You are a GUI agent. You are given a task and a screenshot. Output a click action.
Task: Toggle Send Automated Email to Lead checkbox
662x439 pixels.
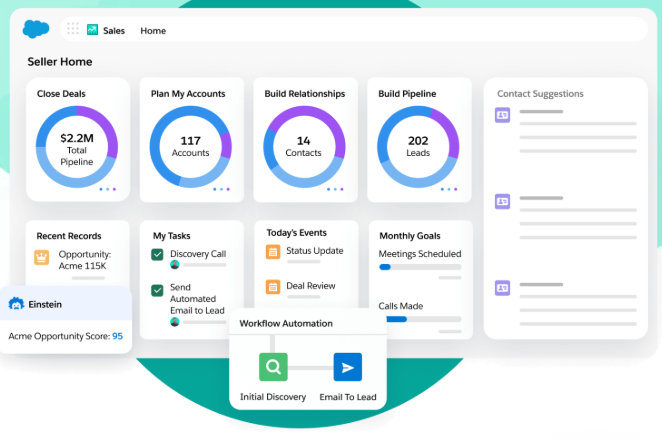(x=158, y=290)
